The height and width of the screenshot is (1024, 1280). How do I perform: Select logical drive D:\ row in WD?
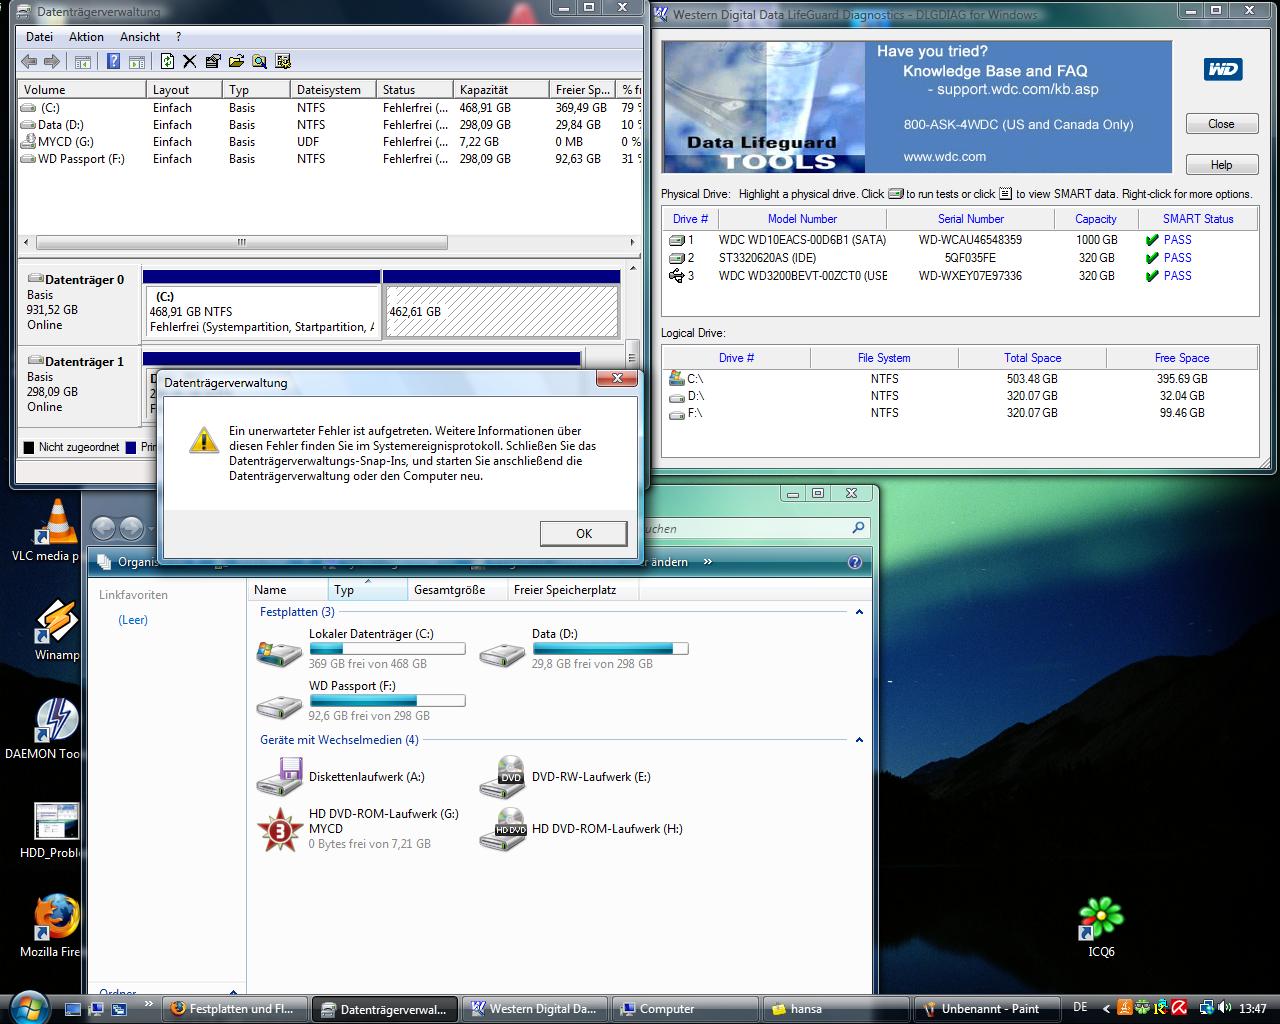pos(960,396)
